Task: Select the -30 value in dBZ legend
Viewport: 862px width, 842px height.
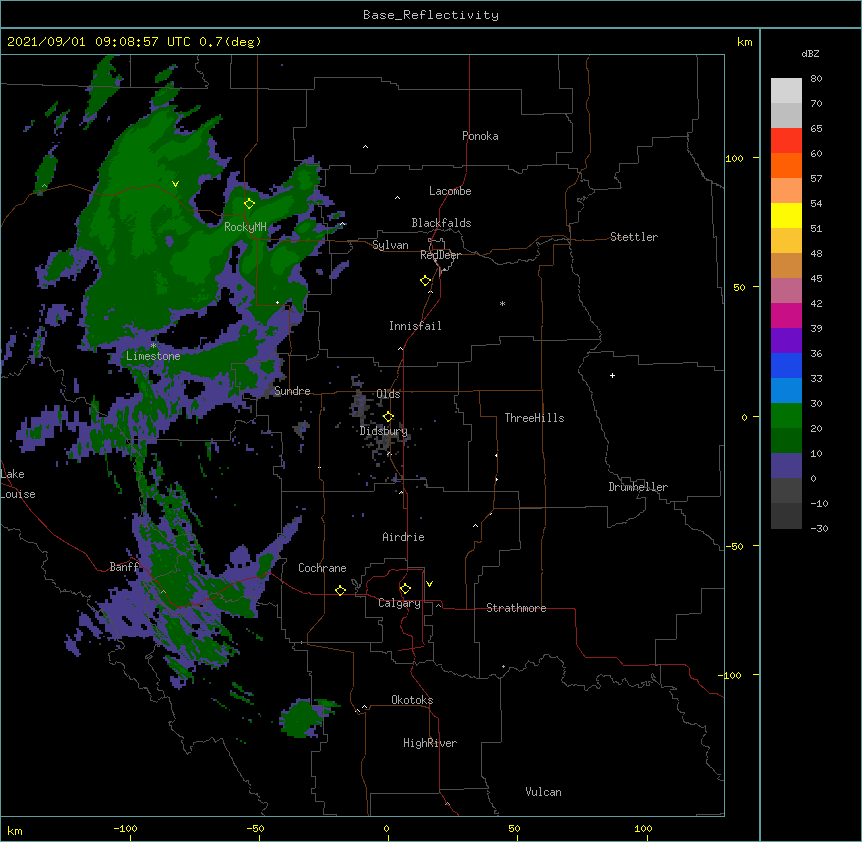Action: [819, 528]
